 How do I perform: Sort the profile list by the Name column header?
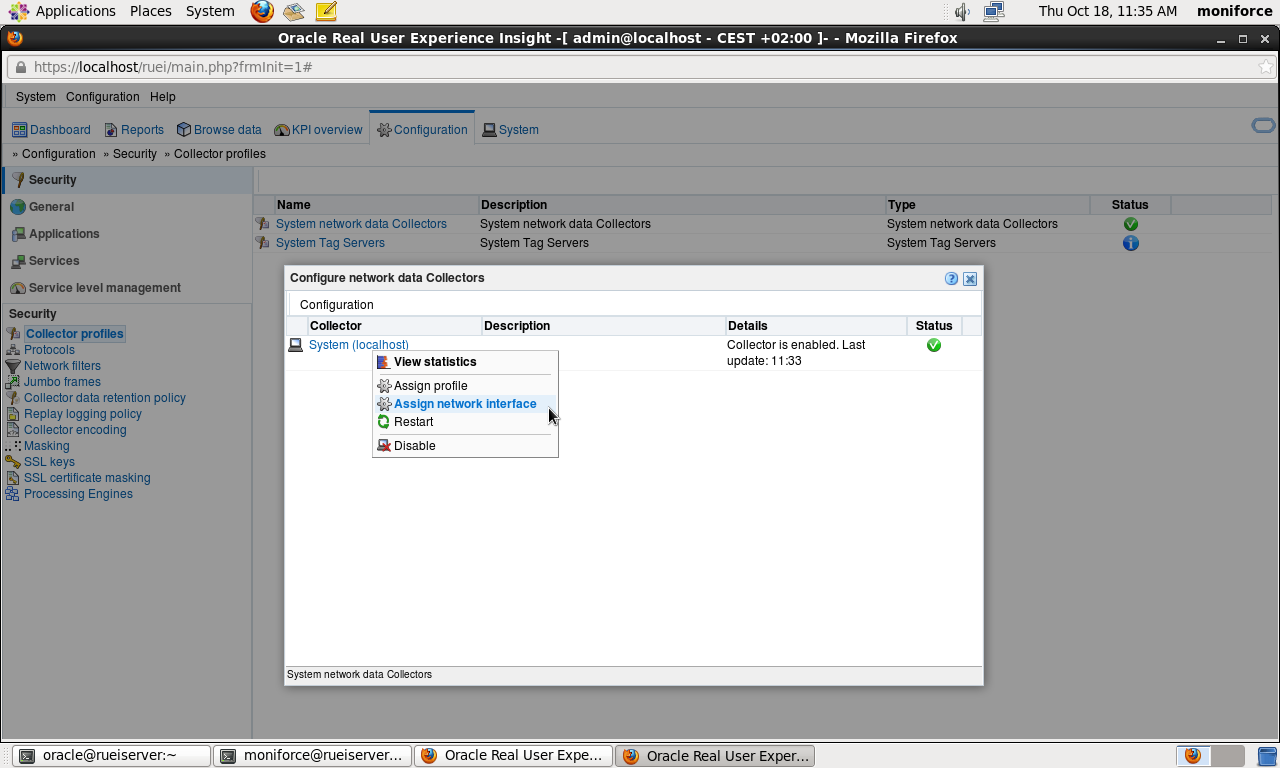[377, 205]
